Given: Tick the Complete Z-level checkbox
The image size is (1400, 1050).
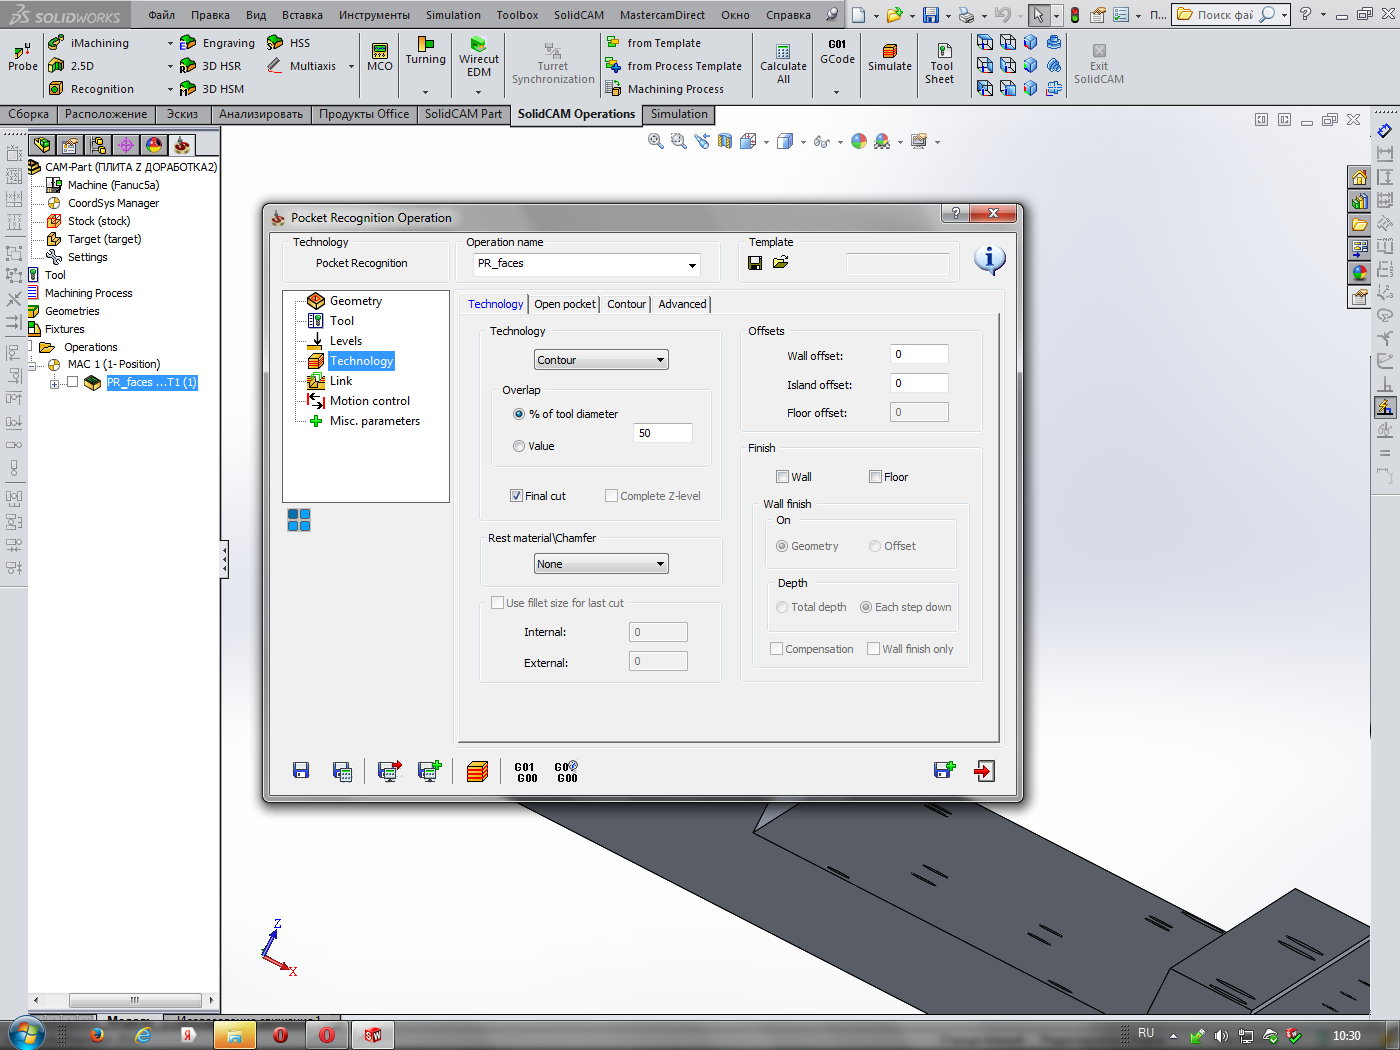Looking at the screenshot, I should (x=611, y=496).
